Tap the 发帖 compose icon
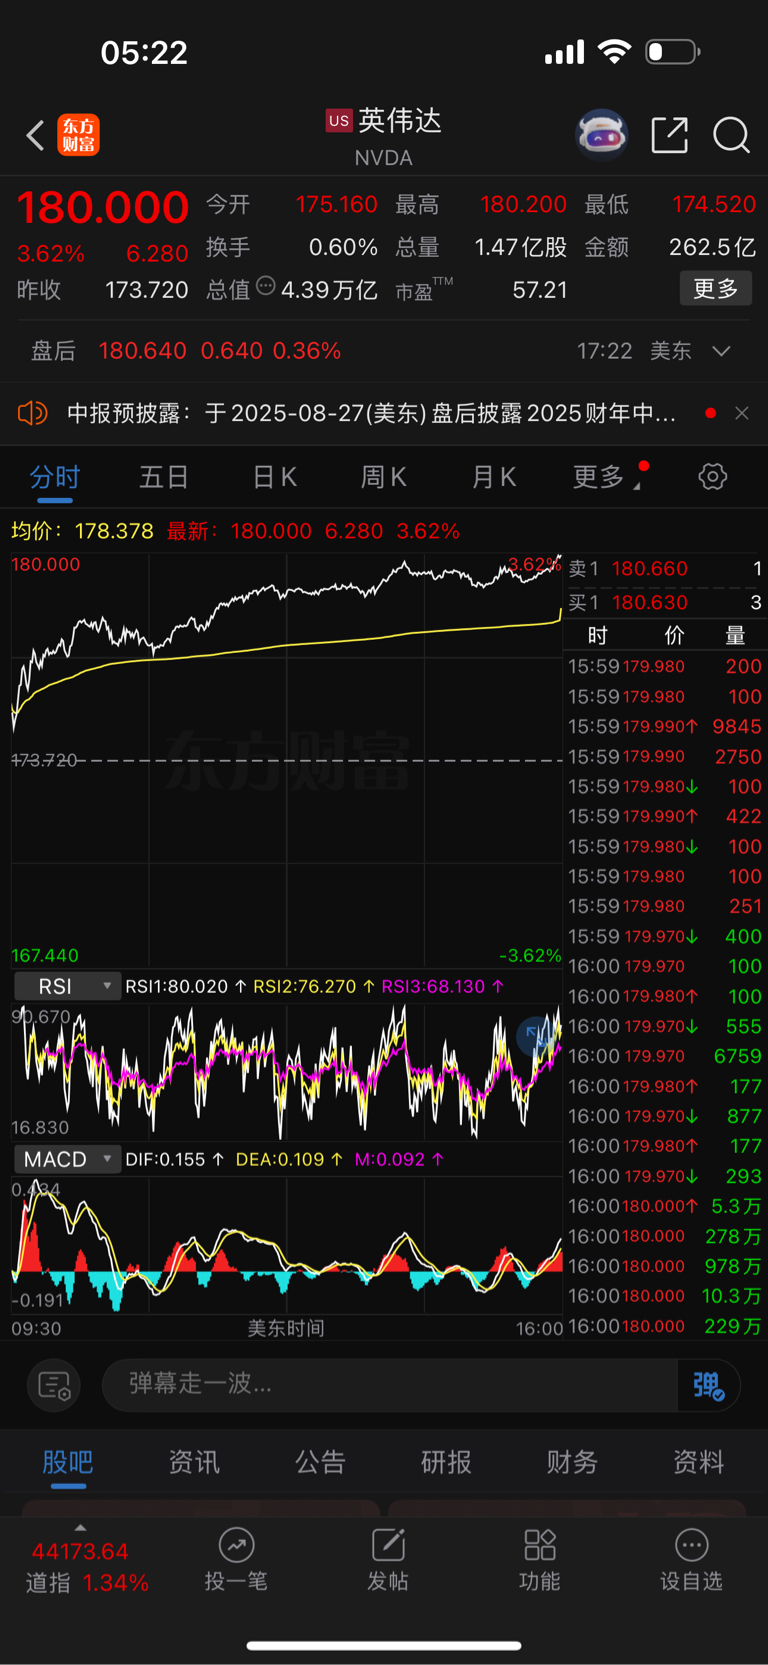The height and width of the screenshot is (1665, 768). click(388, 1545)
